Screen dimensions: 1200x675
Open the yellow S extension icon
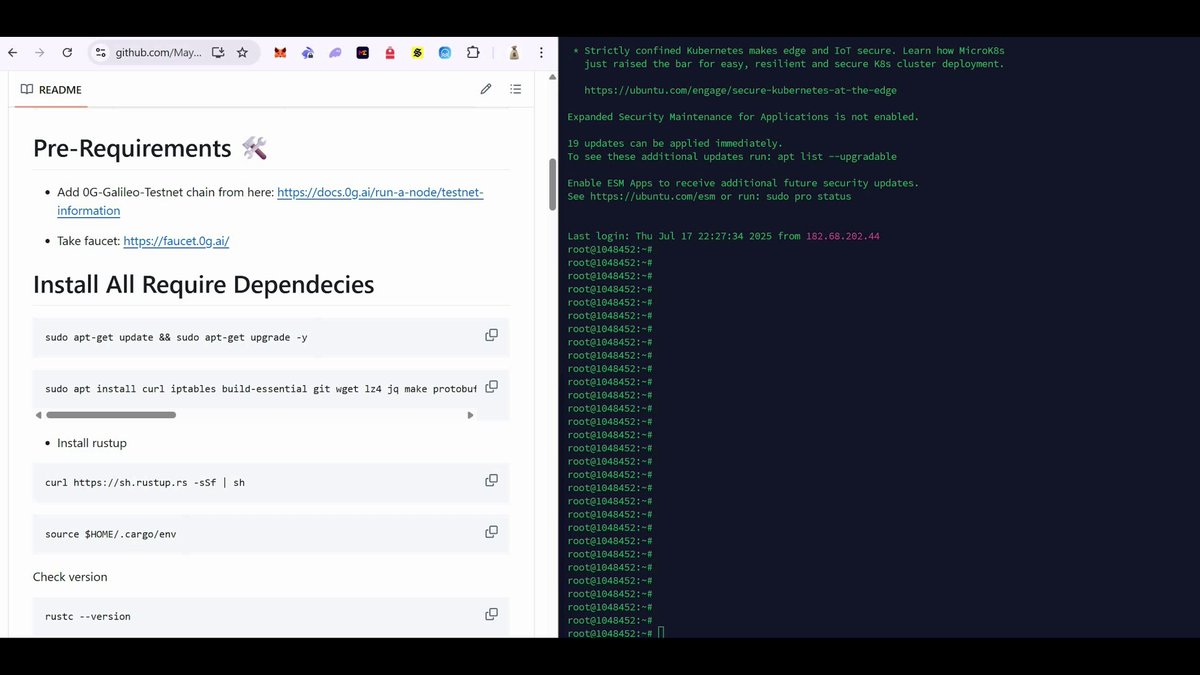click(x=418, y=52)
